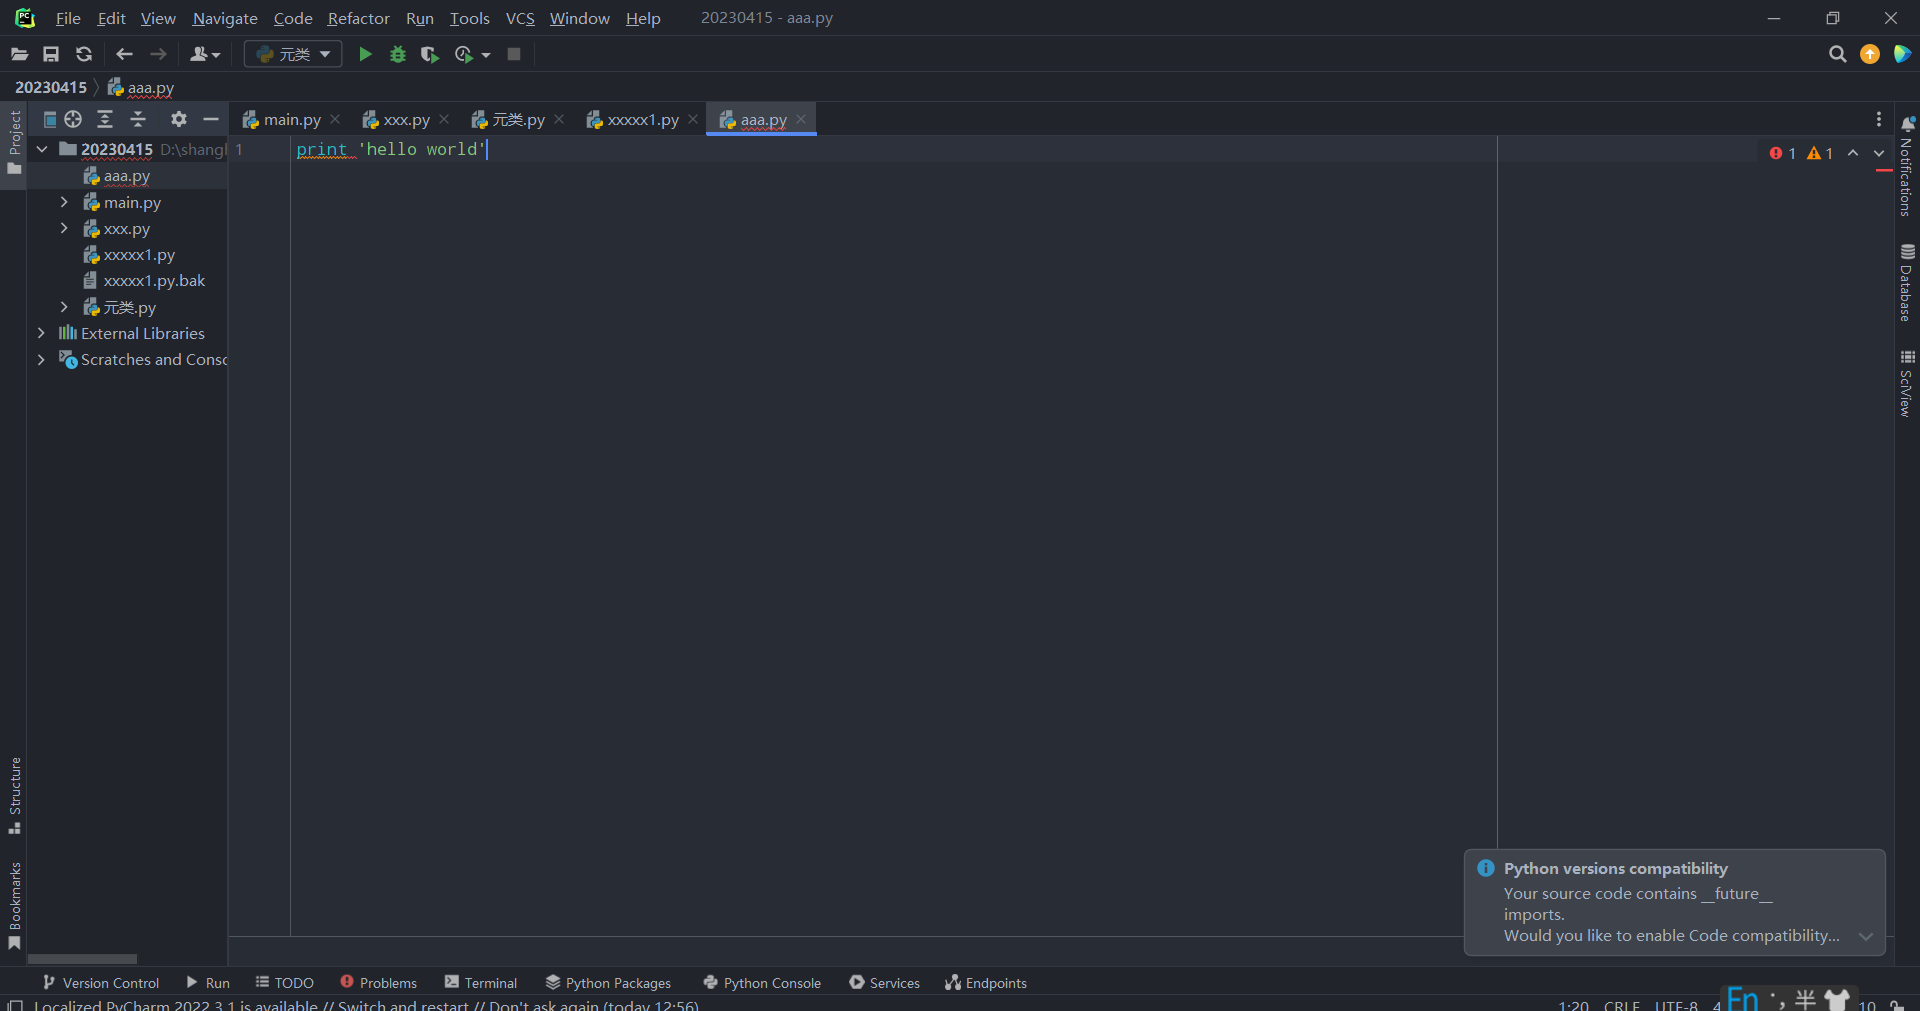1920x1011 pixels.
Task: Select xxxxx1.py.bak in the project tree
Action: click(x=154, y=281)
